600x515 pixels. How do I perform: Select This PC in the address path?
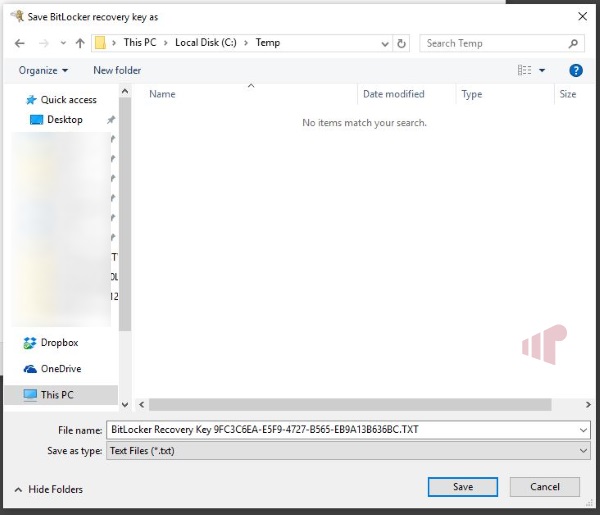[140, 42]
